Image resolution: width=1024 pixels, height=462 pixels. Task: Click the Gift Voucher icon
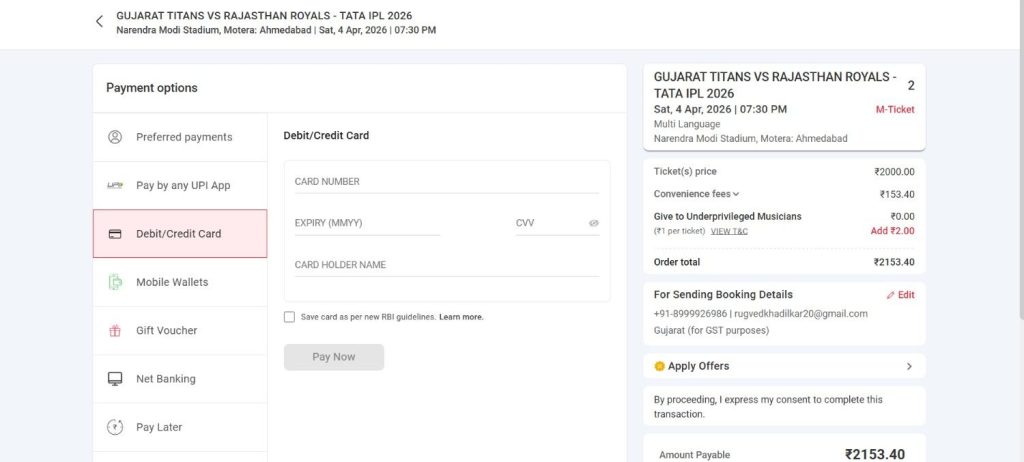point(115,331)
